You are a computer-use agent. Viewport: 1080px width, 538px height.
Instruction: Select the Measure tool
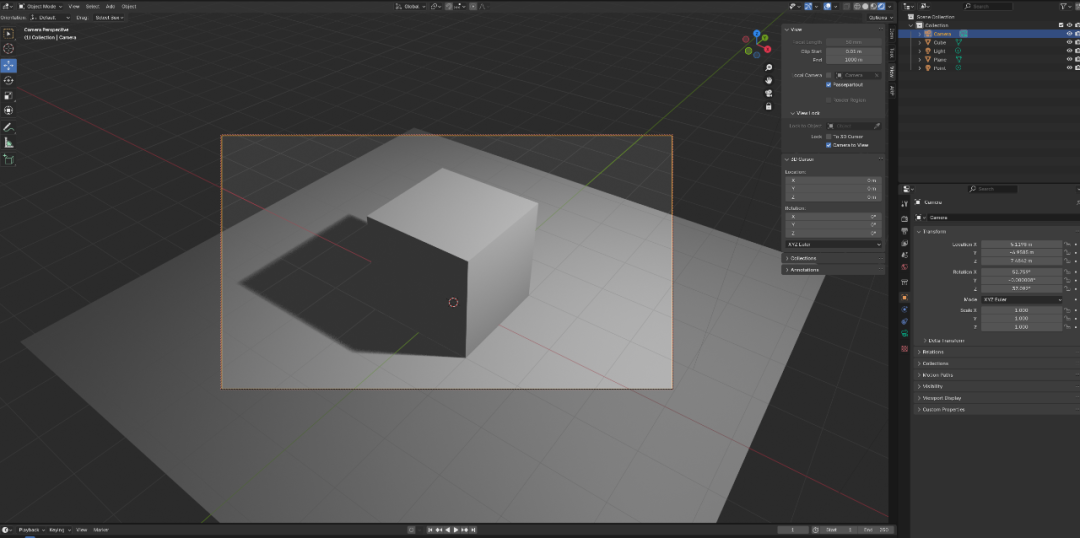pyautogui.click(x=8, y=143)
